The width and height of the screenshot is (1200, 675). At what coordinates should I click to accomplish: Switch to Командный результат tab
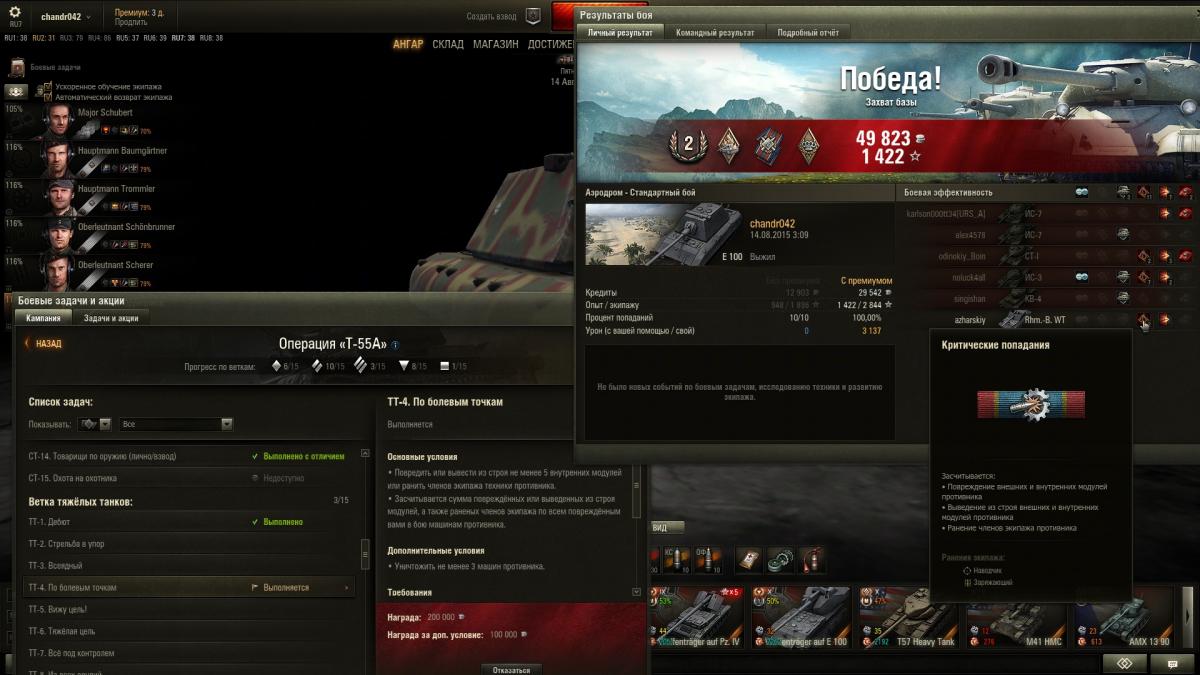tap(715, 32)
